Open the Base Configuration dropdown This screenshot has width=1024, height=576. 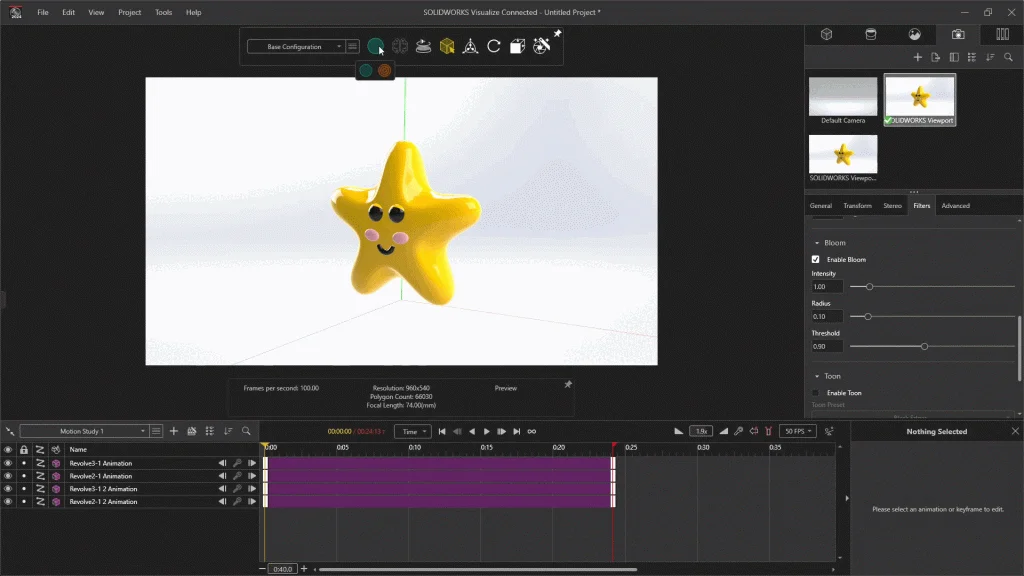tap(295, 47)
